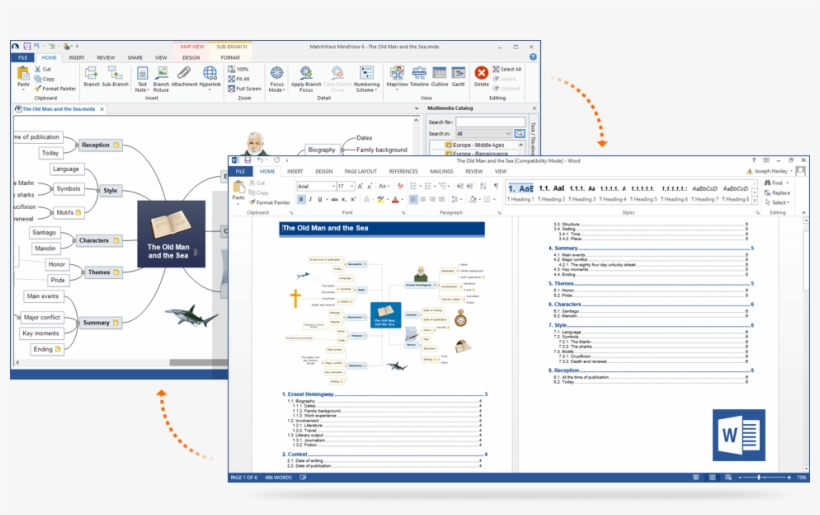The image size is (820, 515).
Task: Toggle show paragraph marks in Word
Action: (496, 186)
